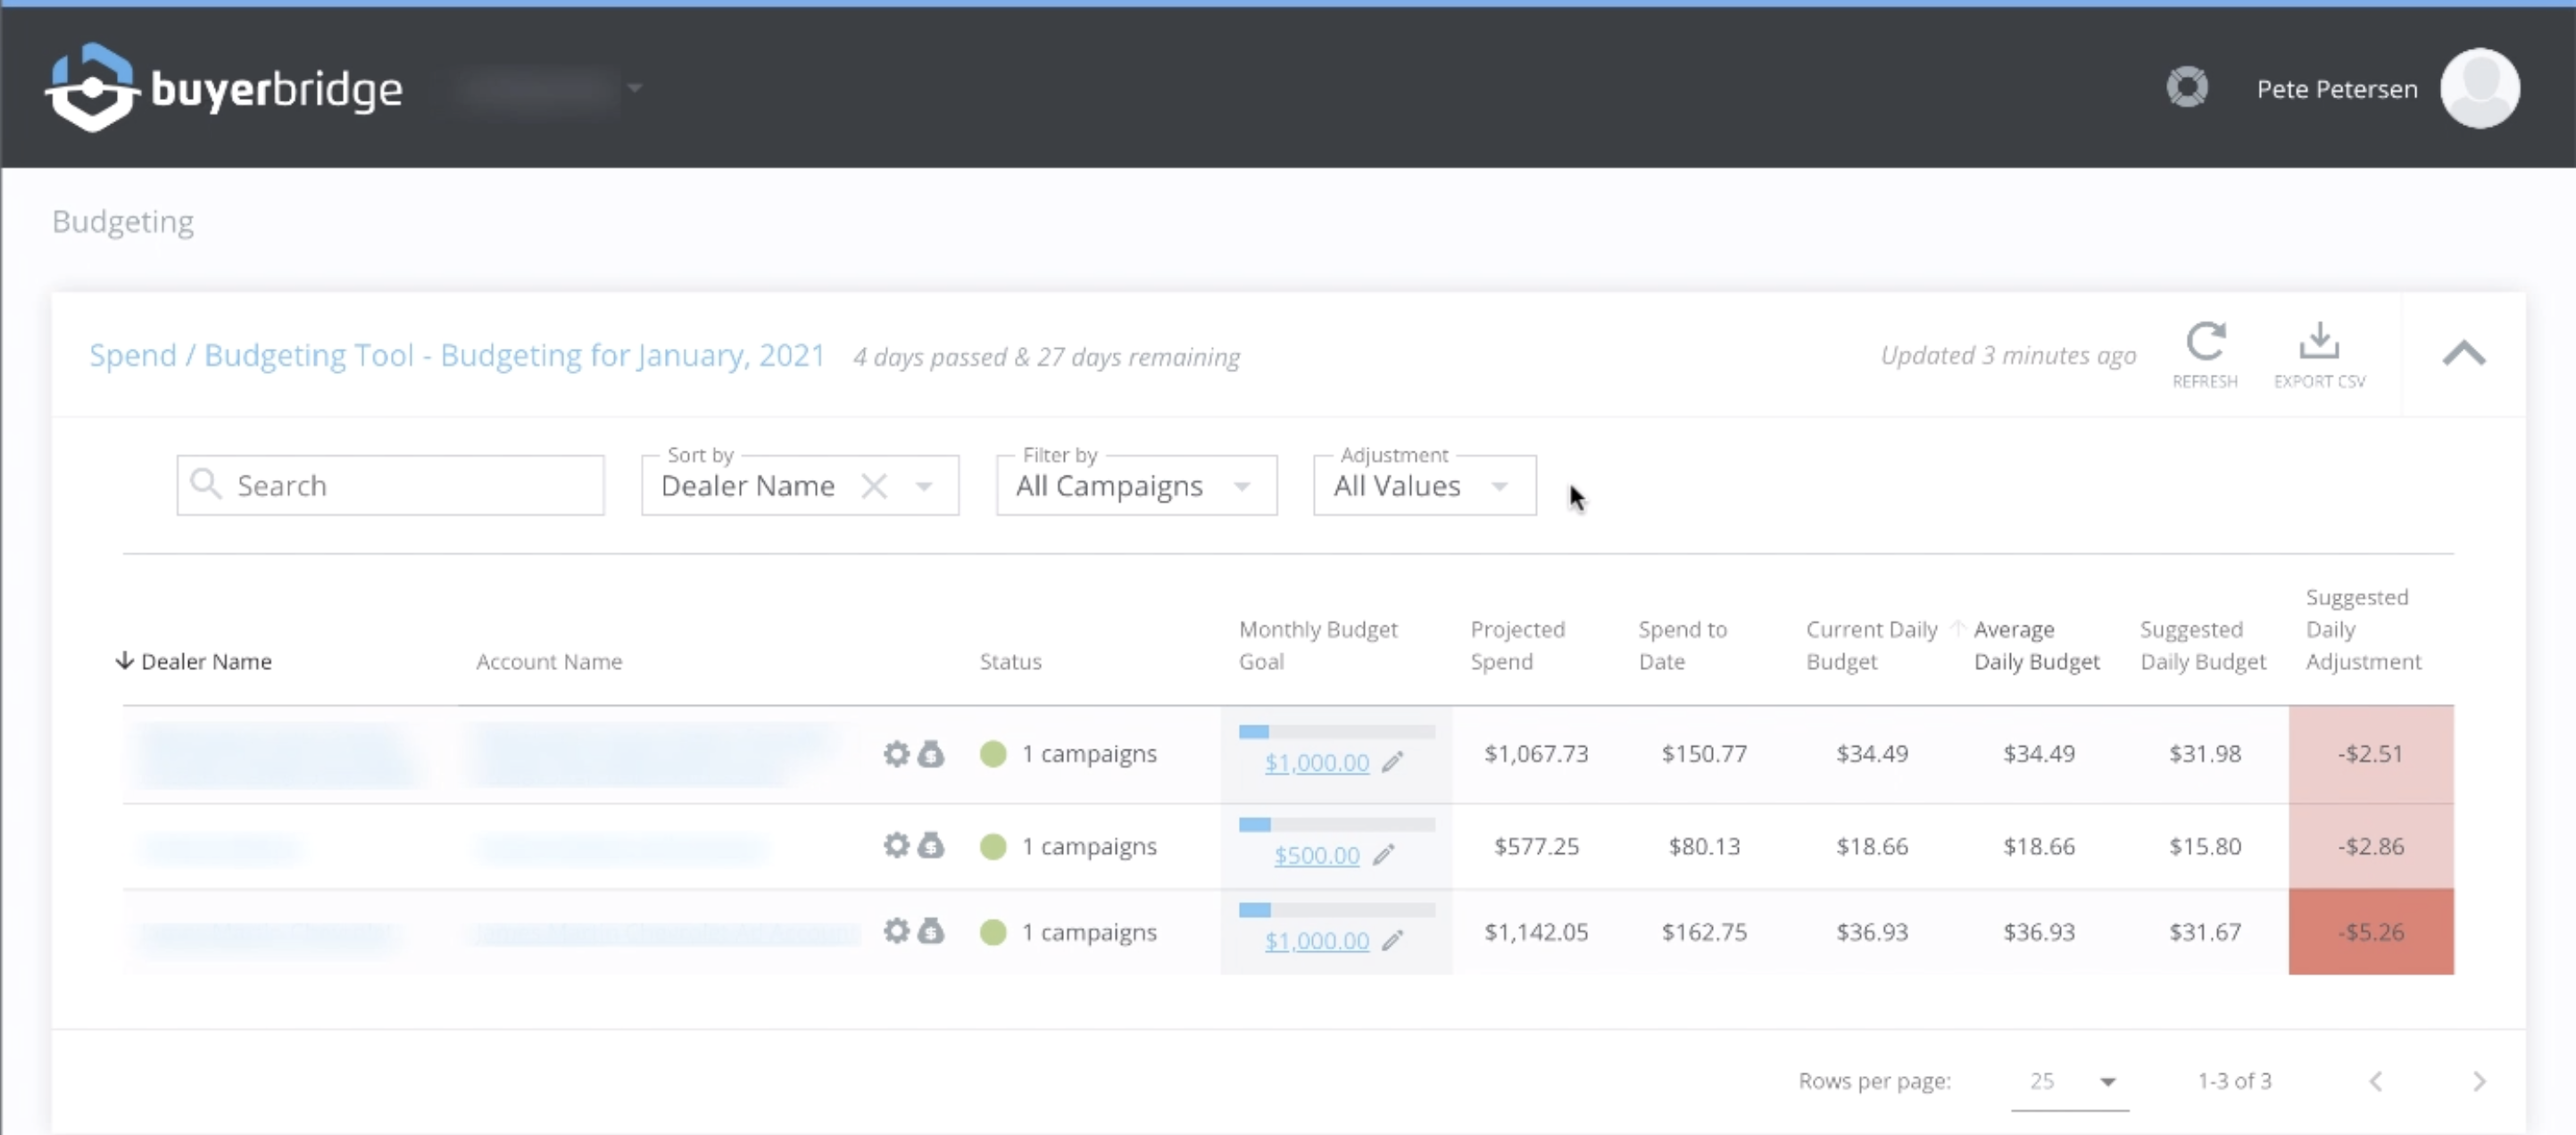Click the Refresh icon

2205,343
